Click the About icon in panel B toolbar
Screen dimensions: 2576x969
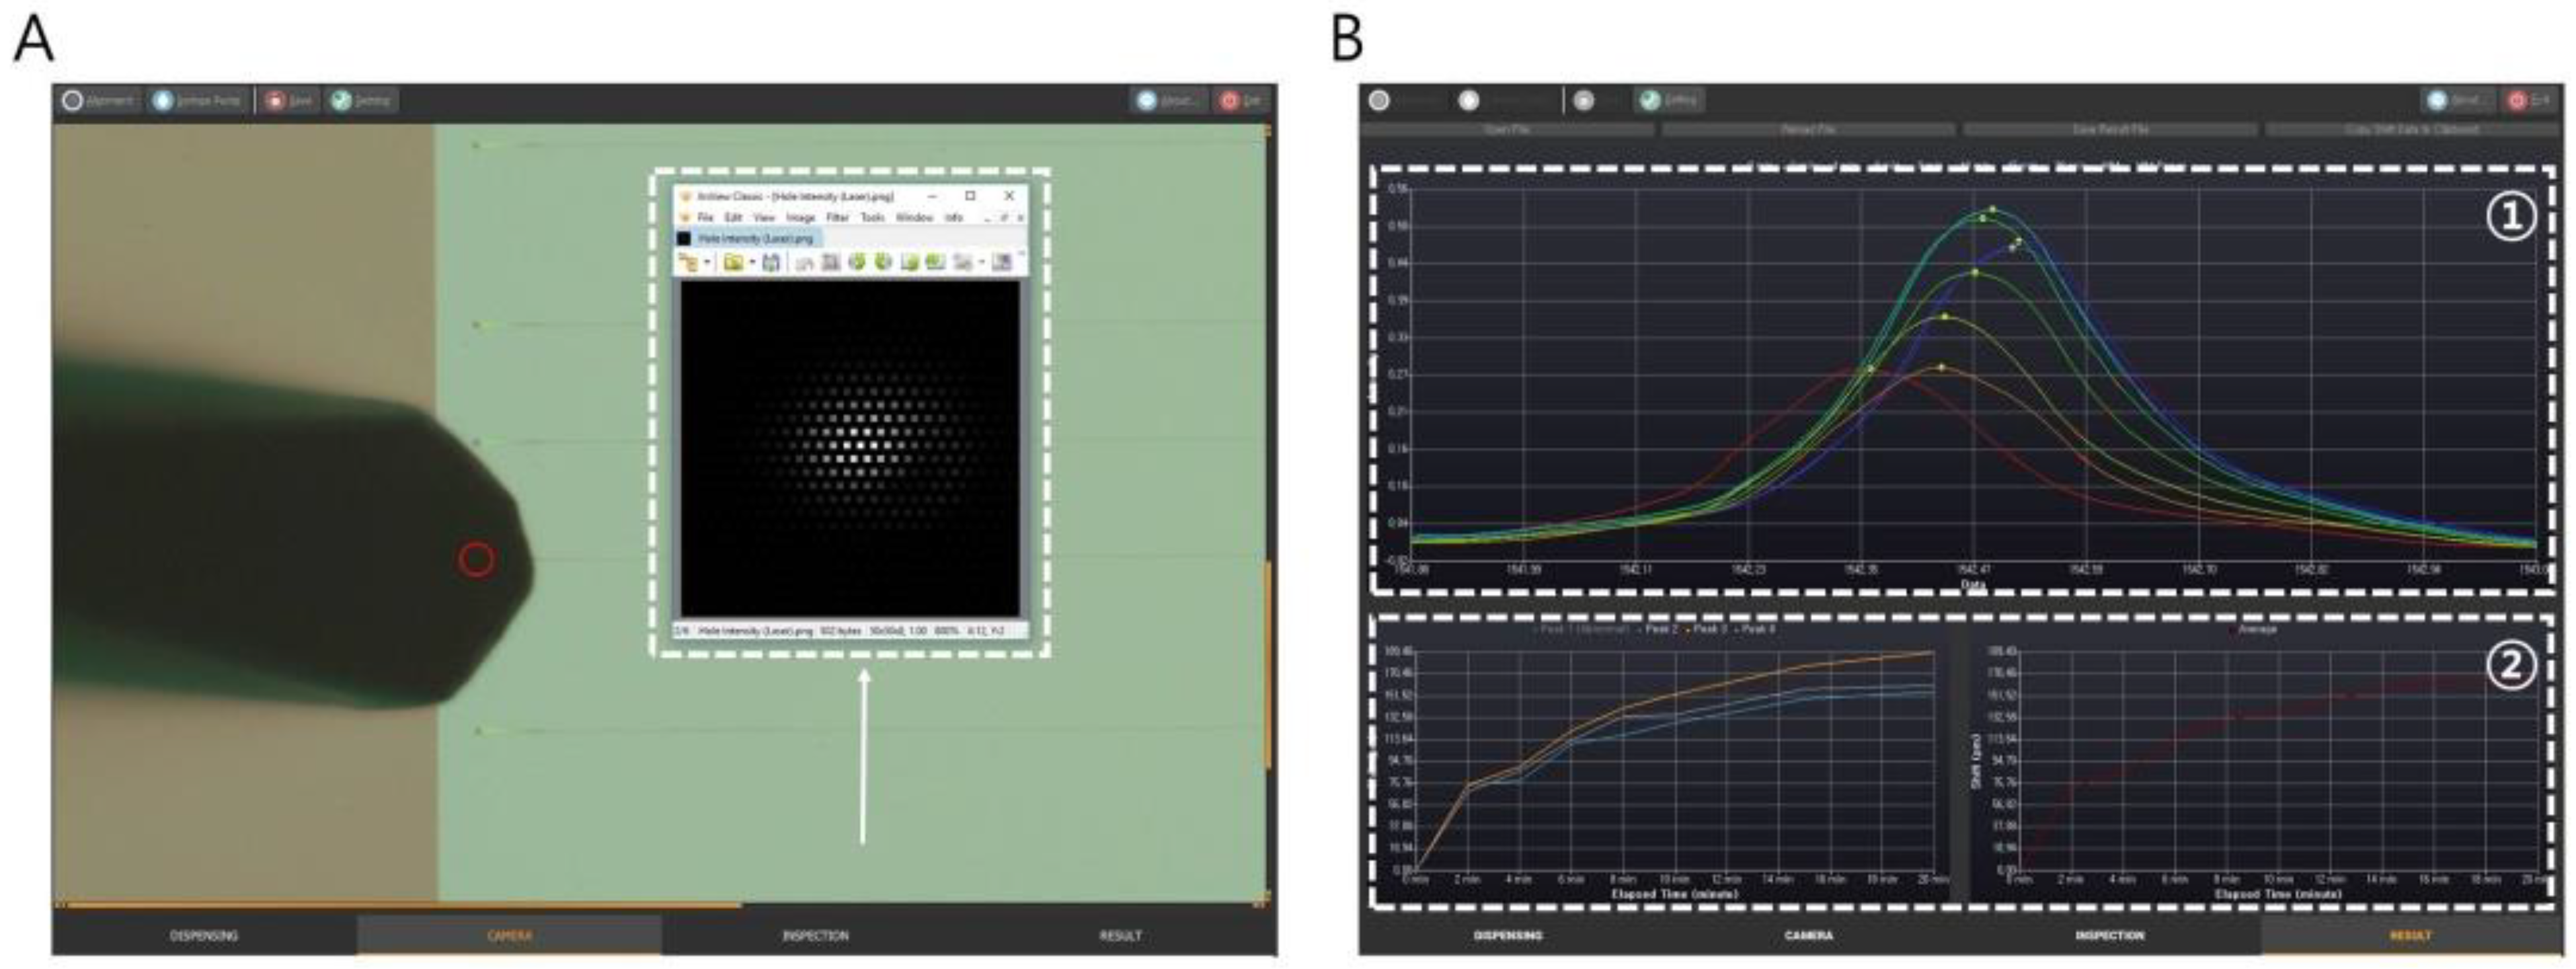(x=2437, y=100)
